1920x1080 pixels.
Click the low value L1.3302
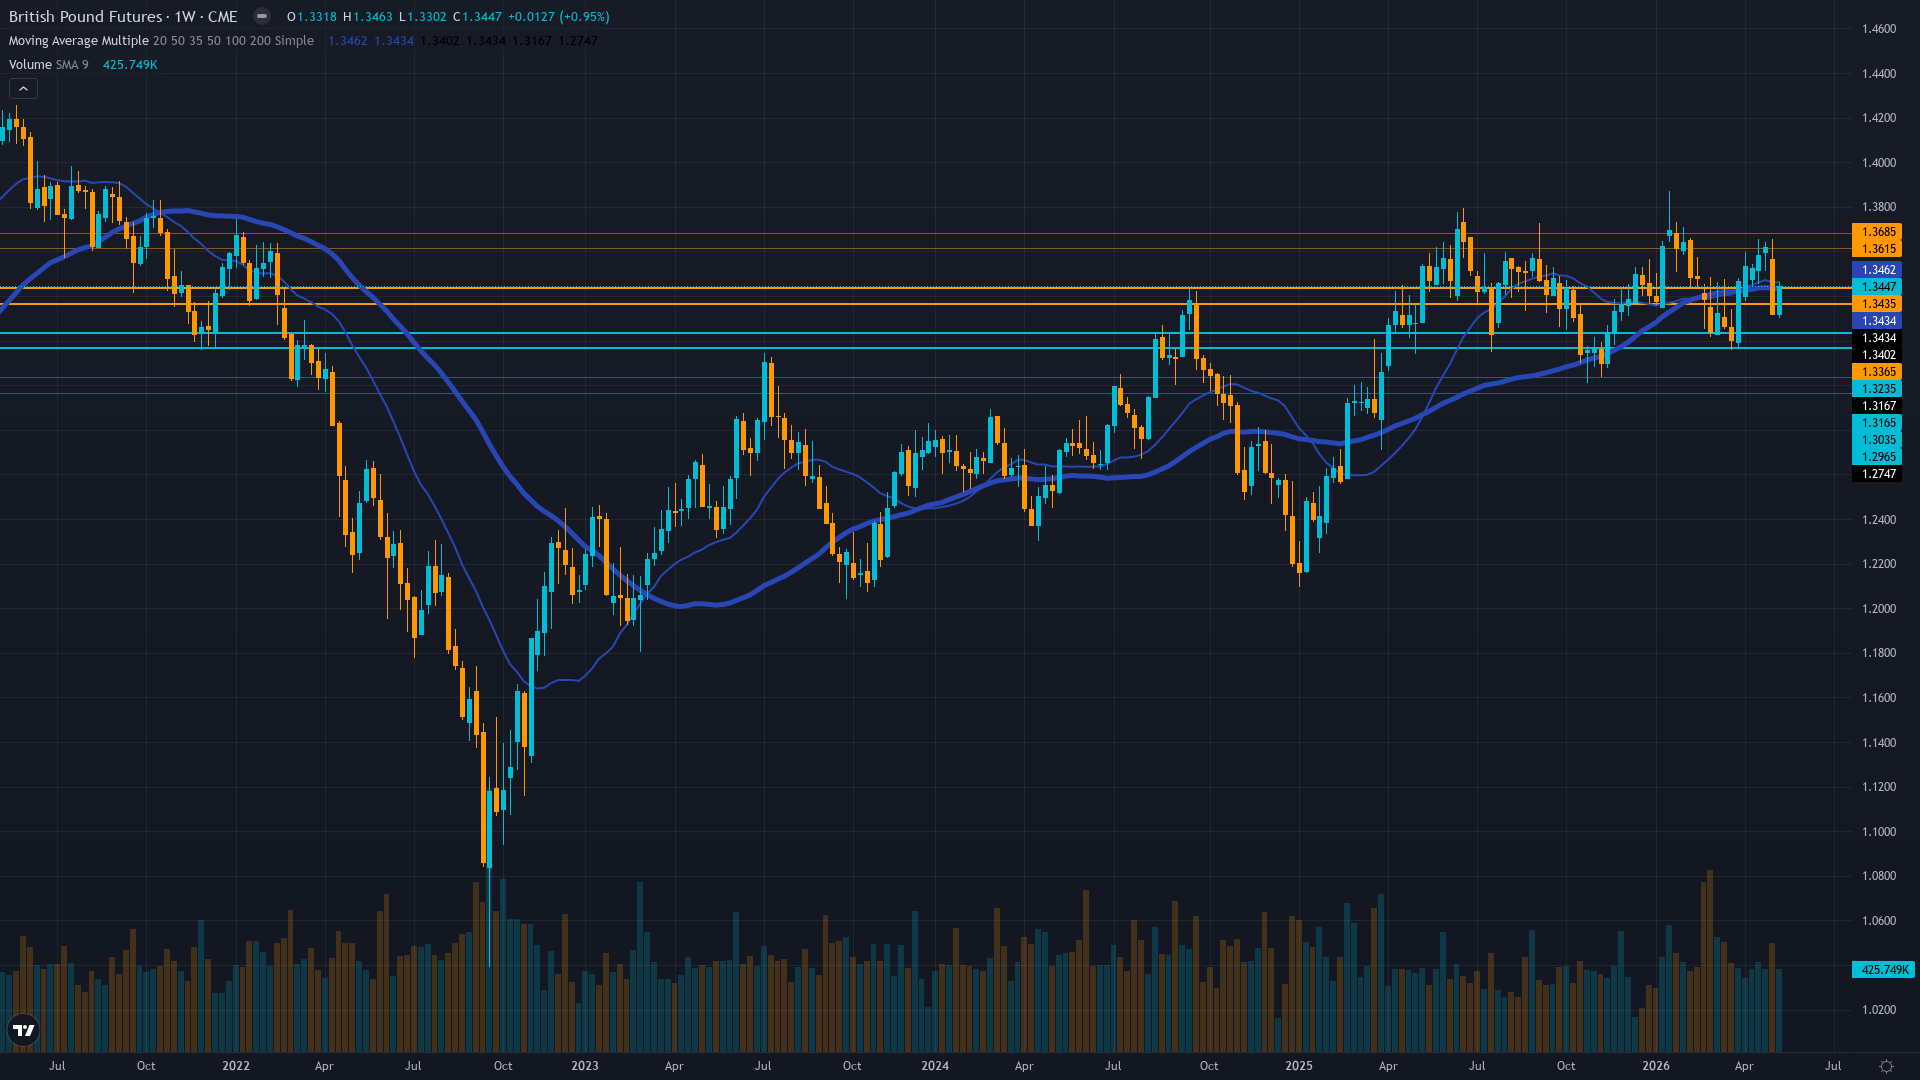point(422,17)
